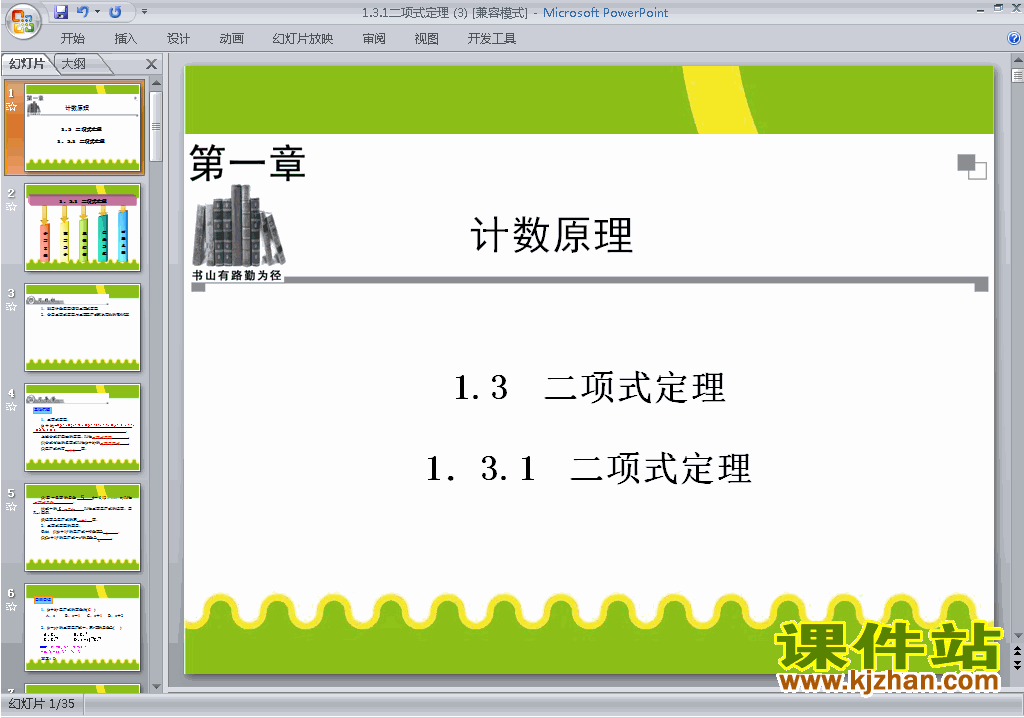Click the thumbnail panel scrollbar handle
The height and width of the screenshot is (718, 1024).
pos(155,126)
